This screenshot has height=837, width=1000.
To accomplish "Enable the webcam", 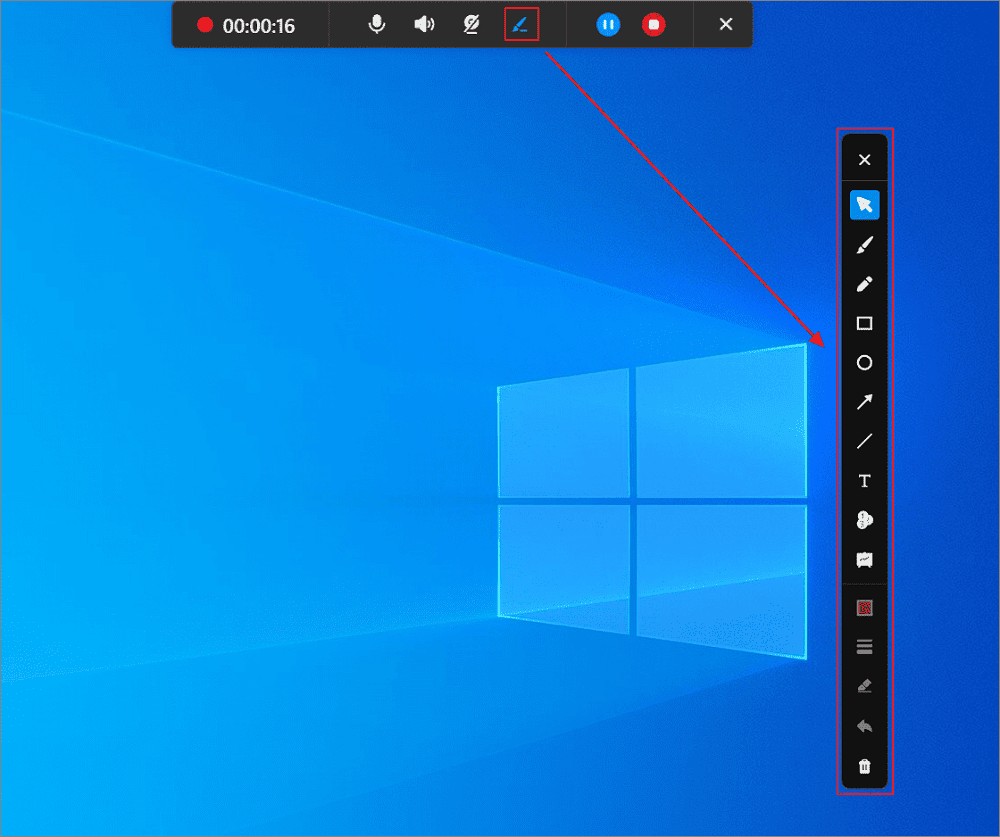I will pyautogui.click(x=470, y=24).
